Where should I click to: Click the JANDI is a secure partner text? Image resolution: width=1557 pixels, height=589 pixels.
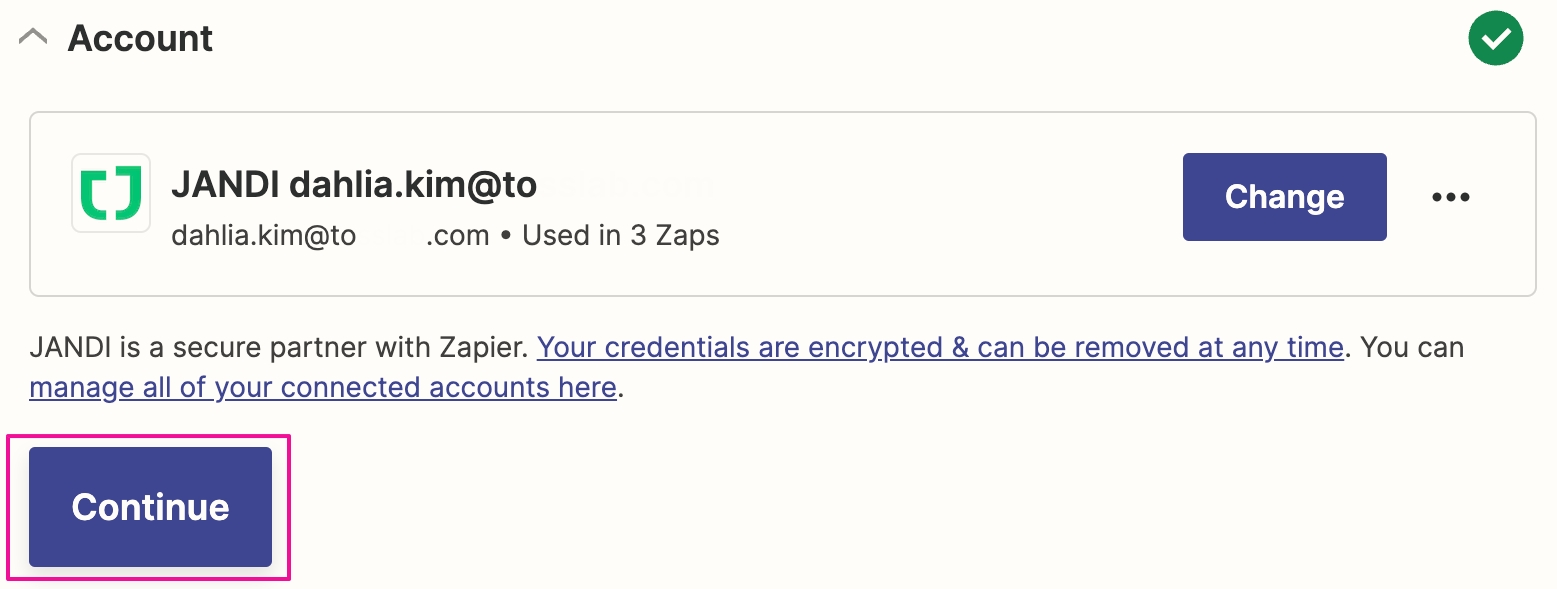pos(278,348)
